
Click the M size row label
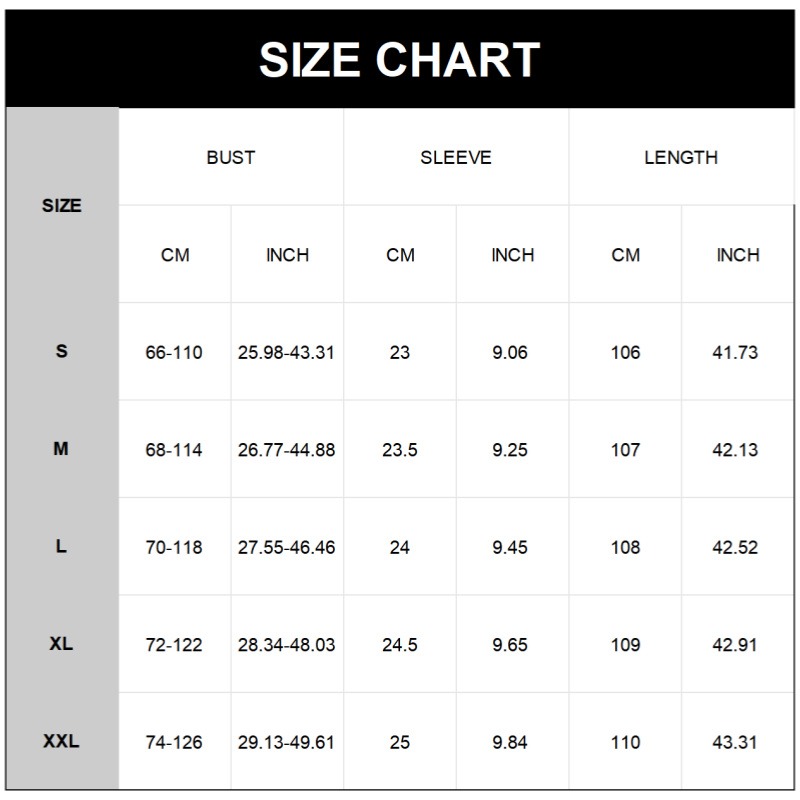coord(62,450)
